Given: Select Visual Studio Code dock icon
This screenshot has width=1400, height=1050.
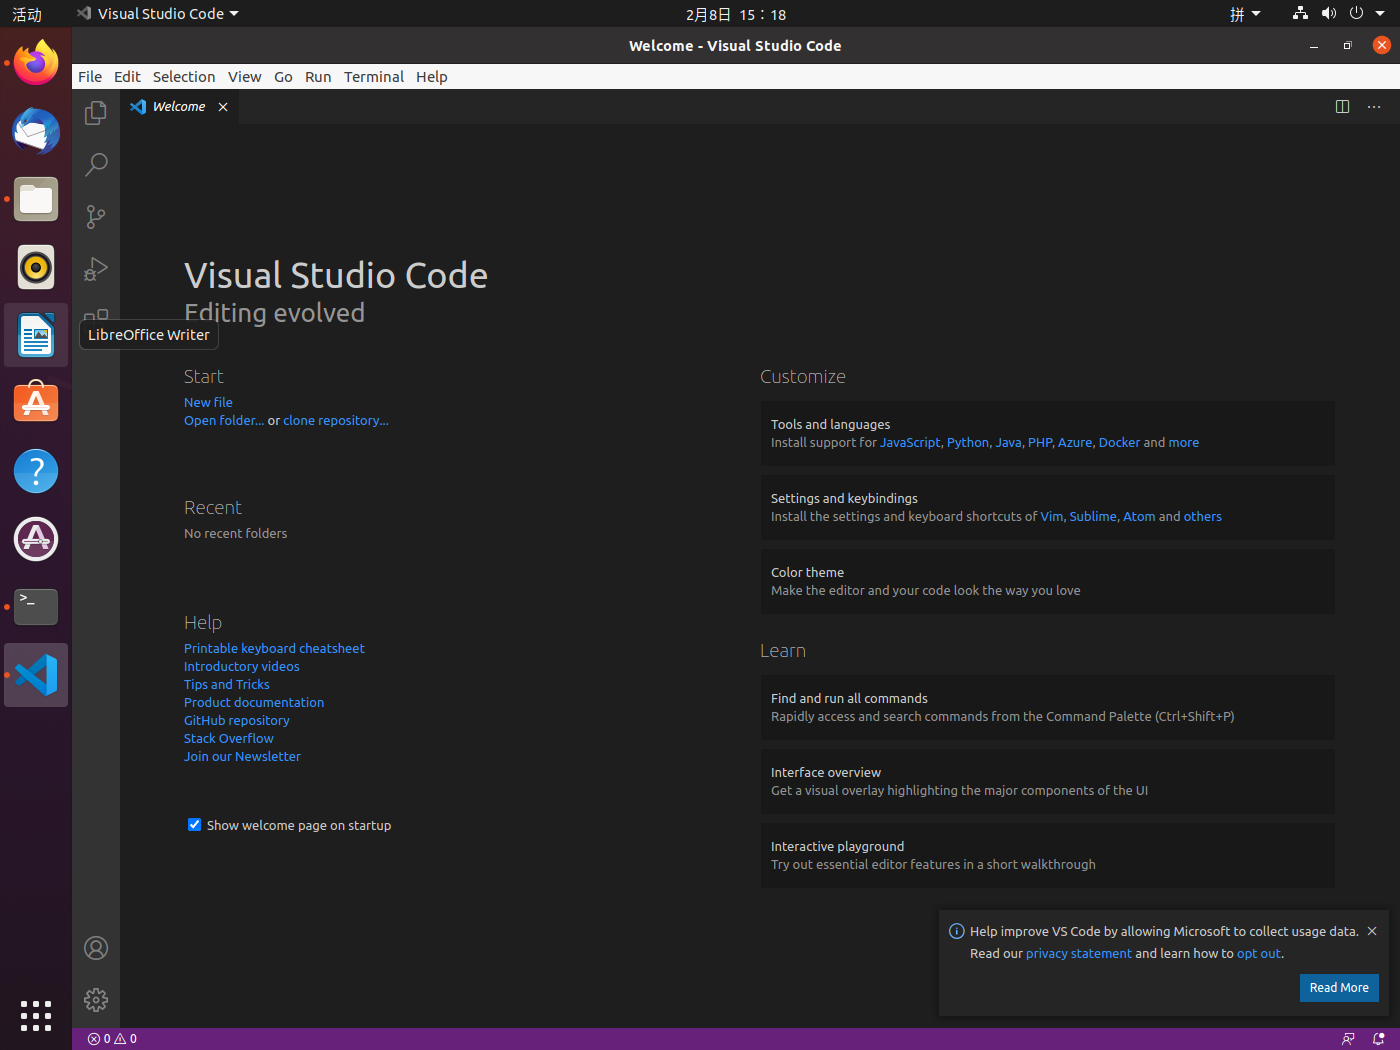Looking at the screenshot, I should pyautogui.click(x=36, y=675).
